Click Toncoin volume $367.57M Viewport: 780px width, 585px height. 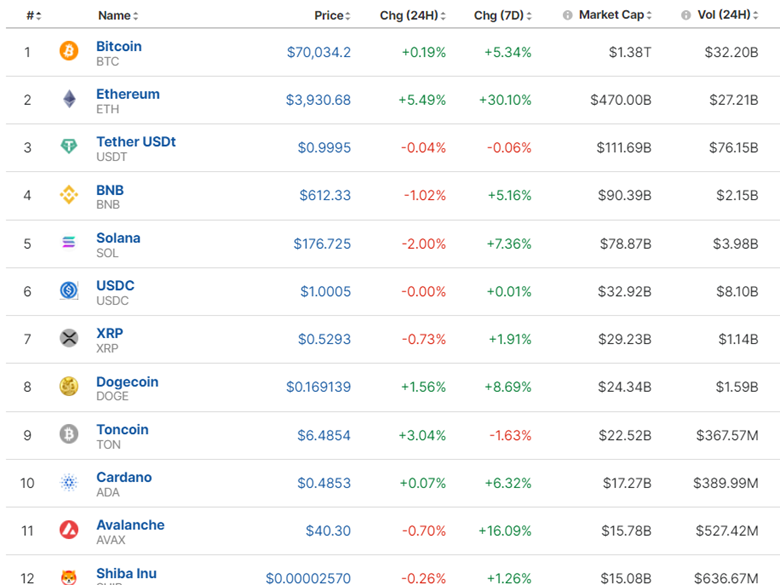click(x=727, y=435)
